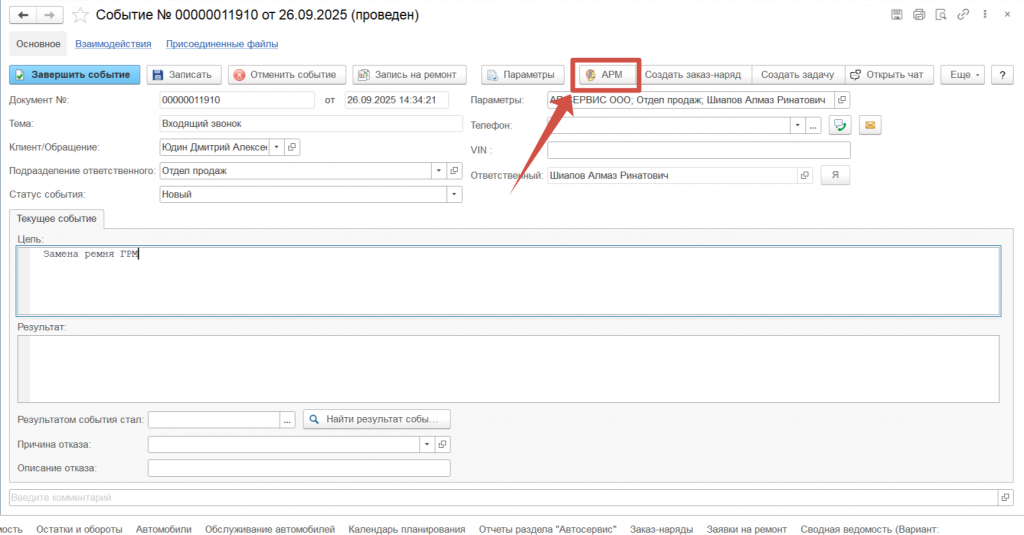Click the phone call icon beside Телефон
Screen dimensions: 1024x535
click(840, 125)
